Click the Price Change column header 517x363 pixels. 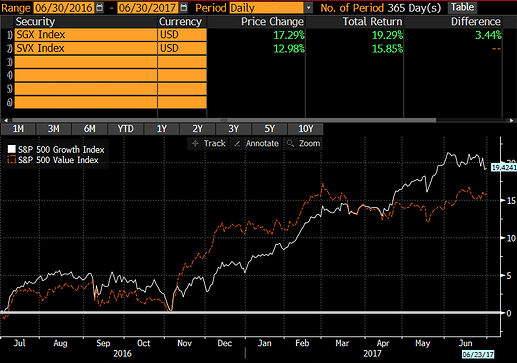(272, 22)
